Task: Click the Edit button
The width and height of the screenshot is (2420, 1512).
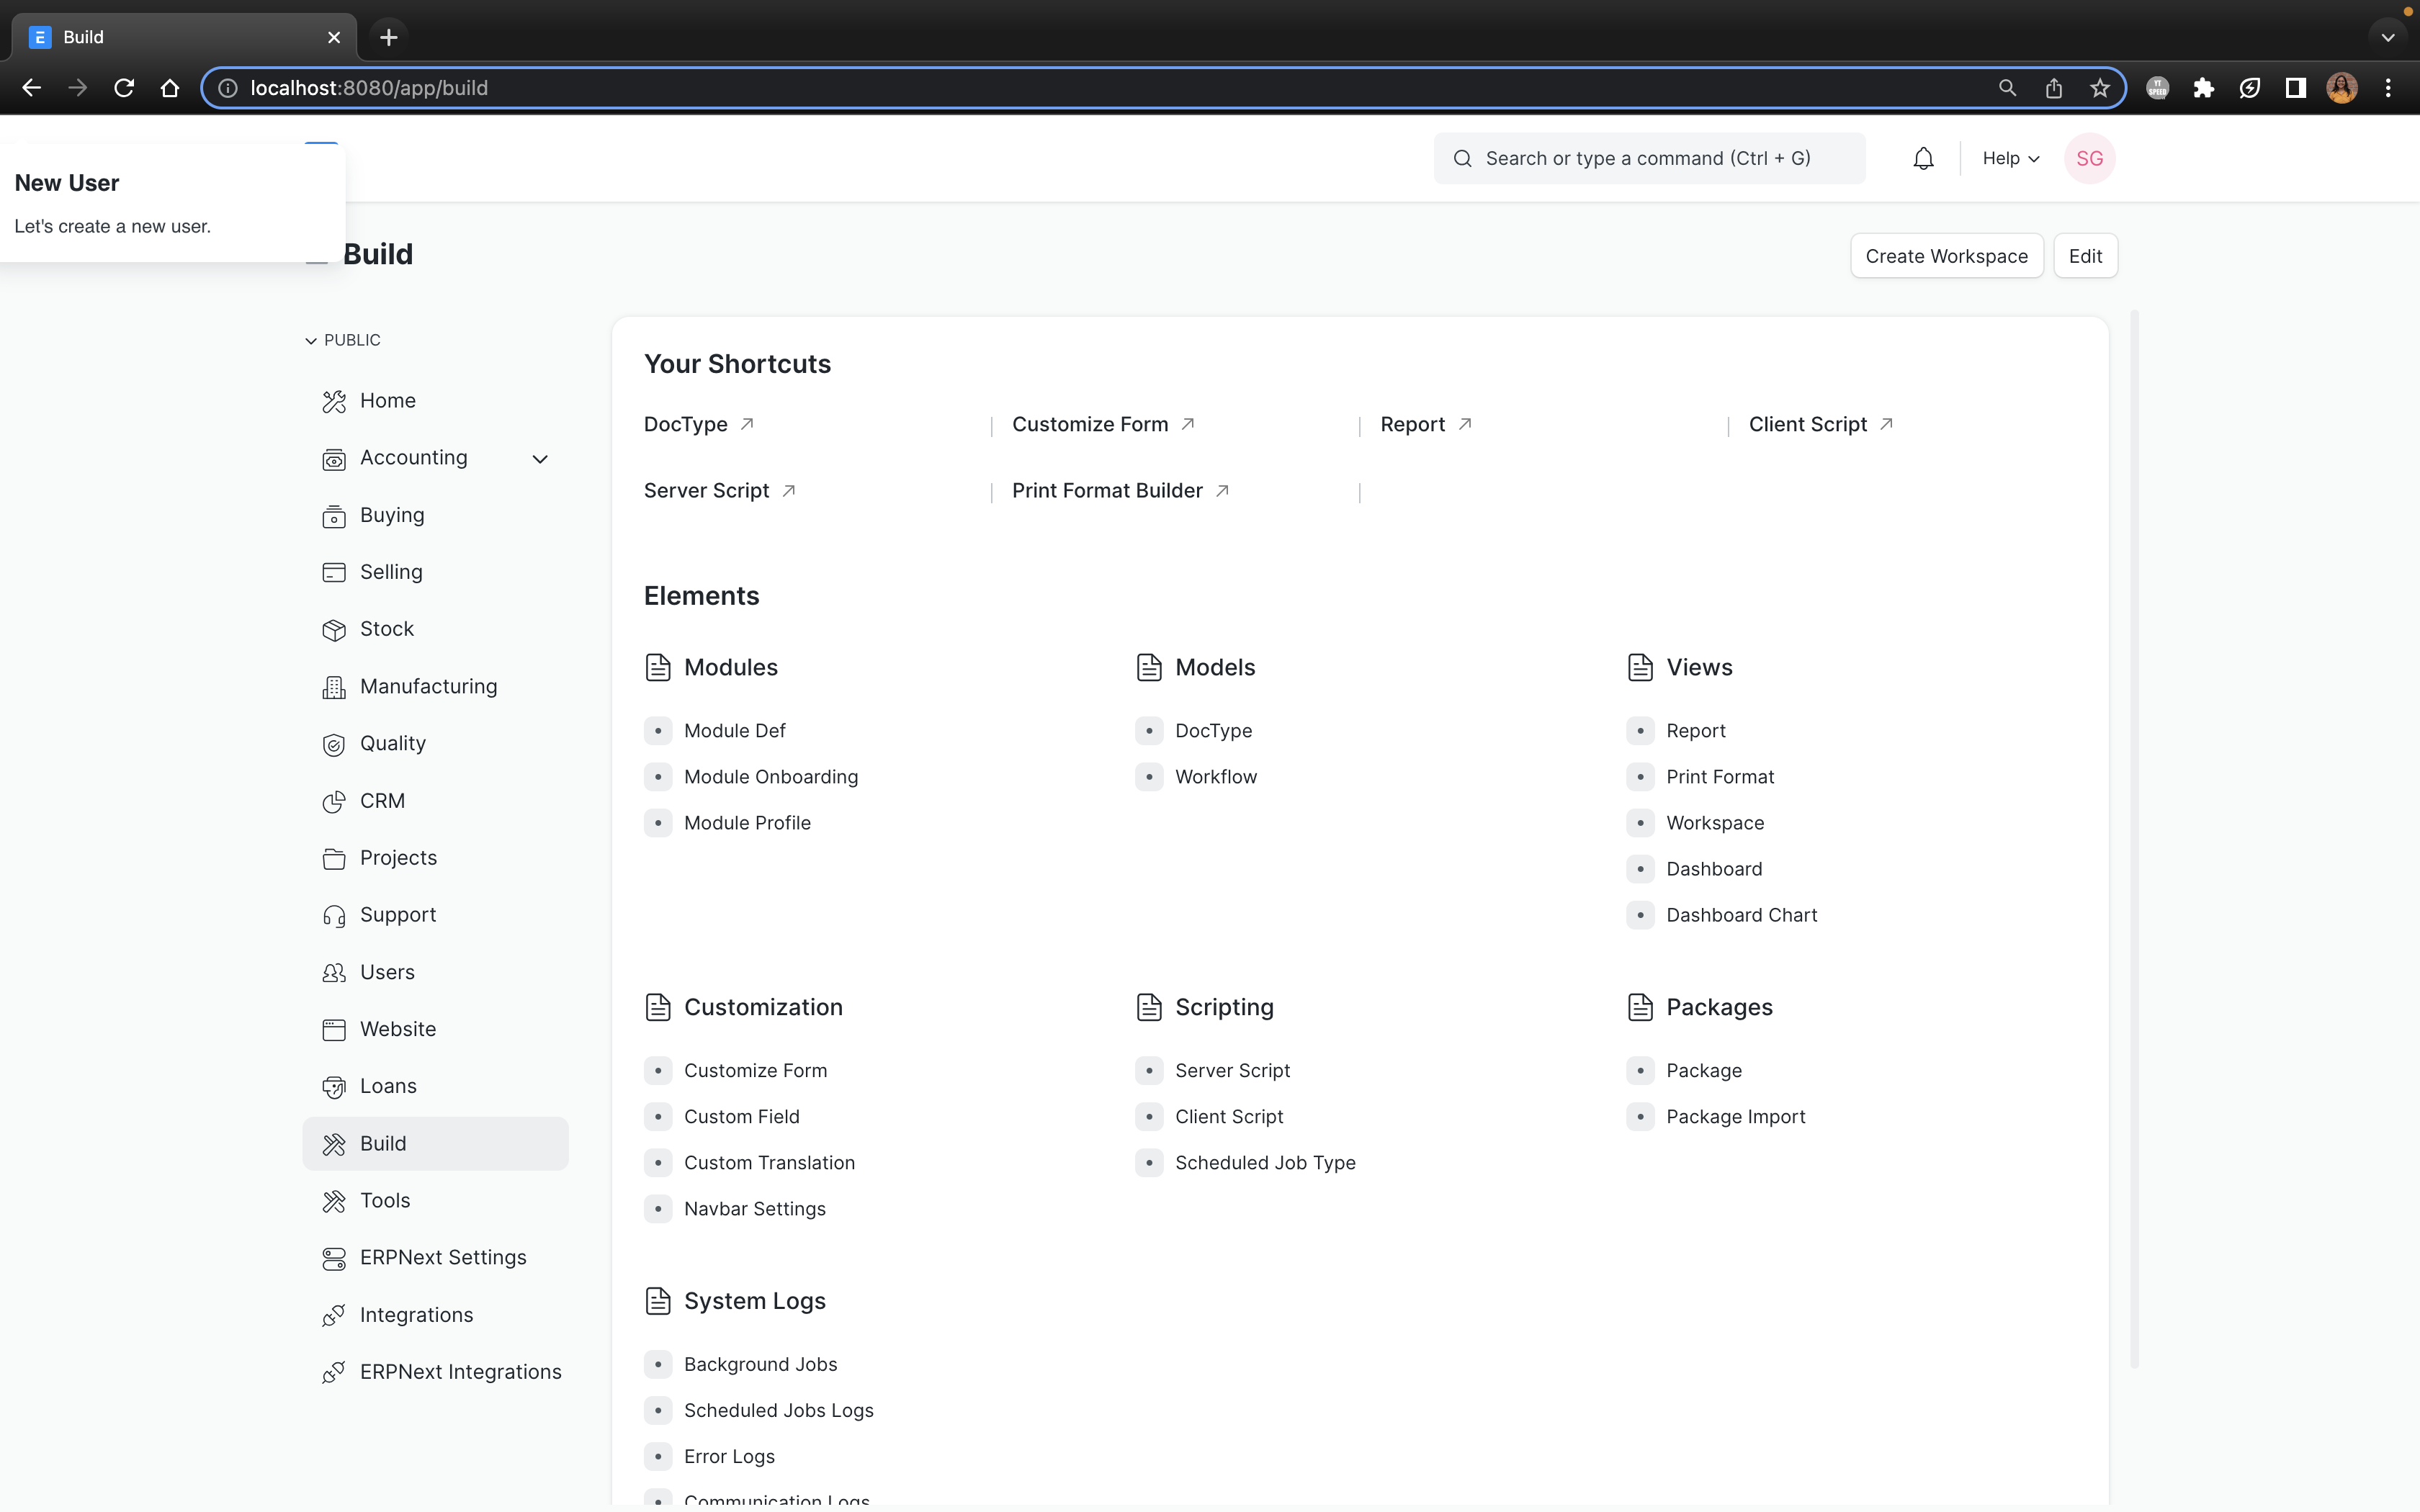Action: pyautogui.click(x=2086, y=256)
